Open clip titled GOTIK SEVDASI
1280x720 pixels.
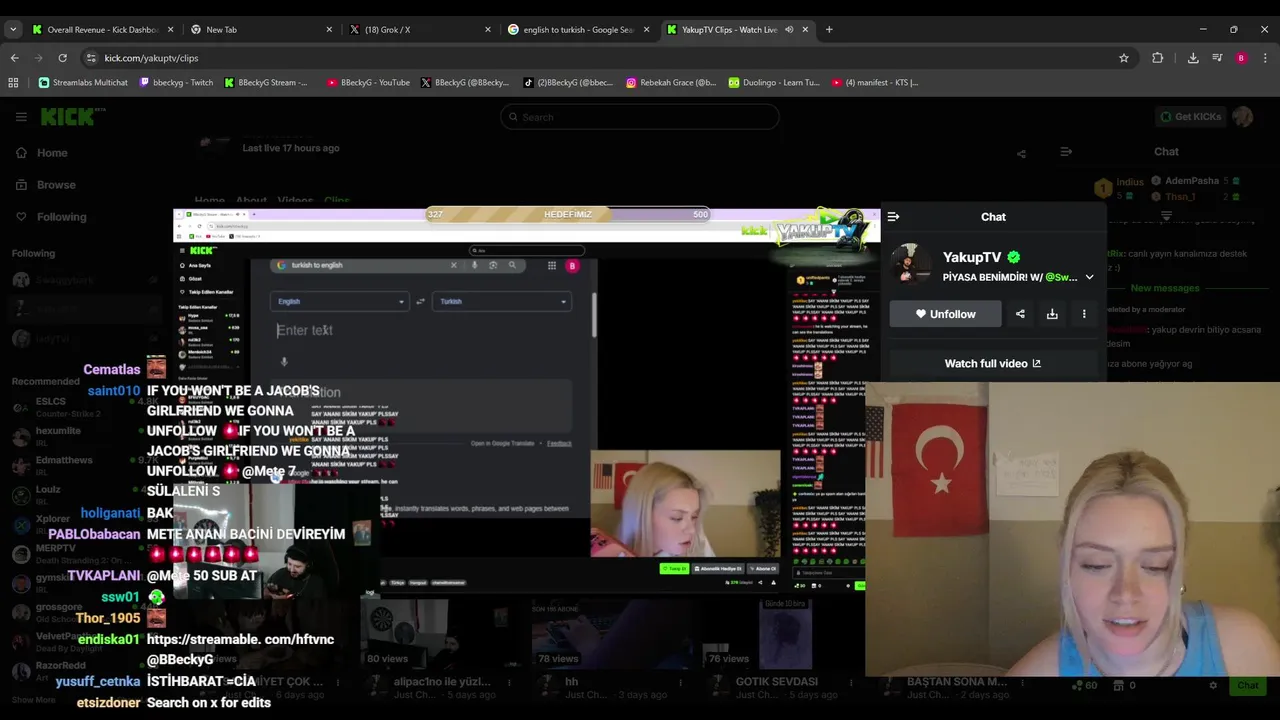pyautogui.click(x=776, y=681)
